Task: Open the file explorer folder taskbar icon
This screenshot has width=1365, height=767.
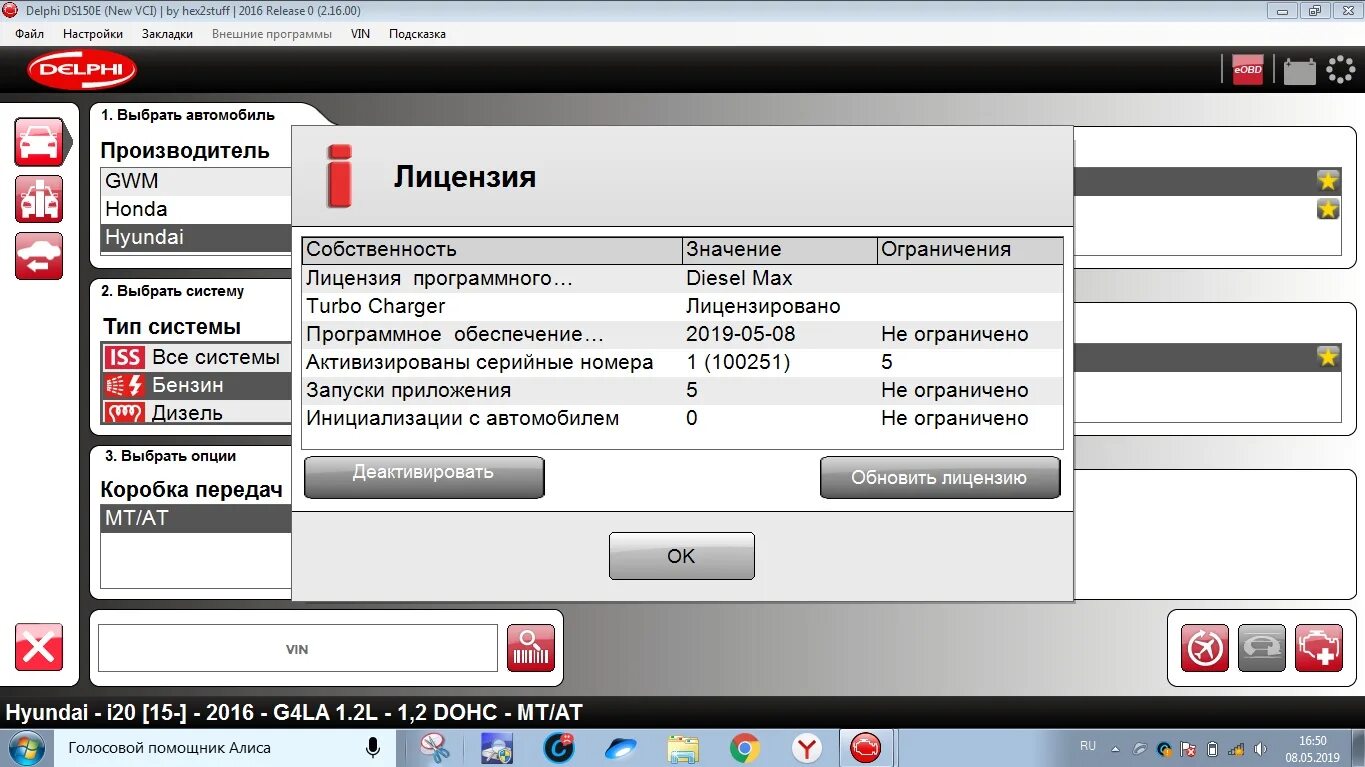Action: [683, 748]
